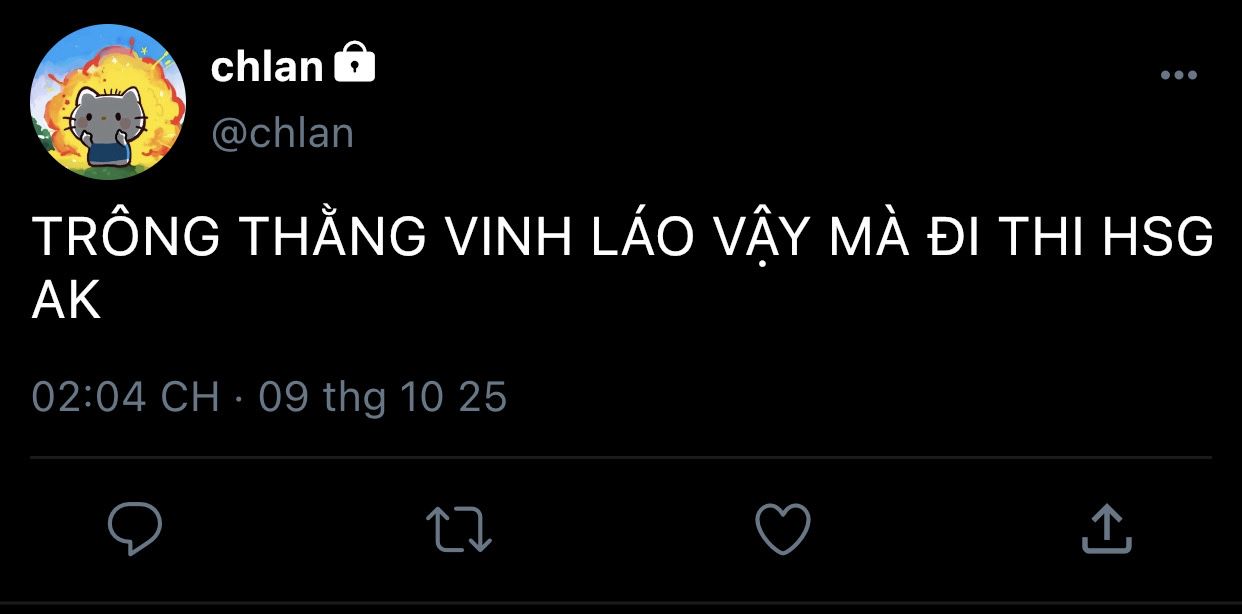1242x614 pixels.
Task: Open chlan's cat profile picture
Action: click(108, 102)
